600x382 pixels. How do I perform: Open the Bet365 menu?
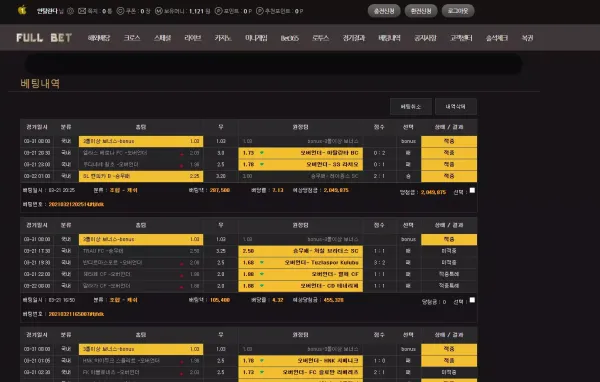tap(290, 38)
